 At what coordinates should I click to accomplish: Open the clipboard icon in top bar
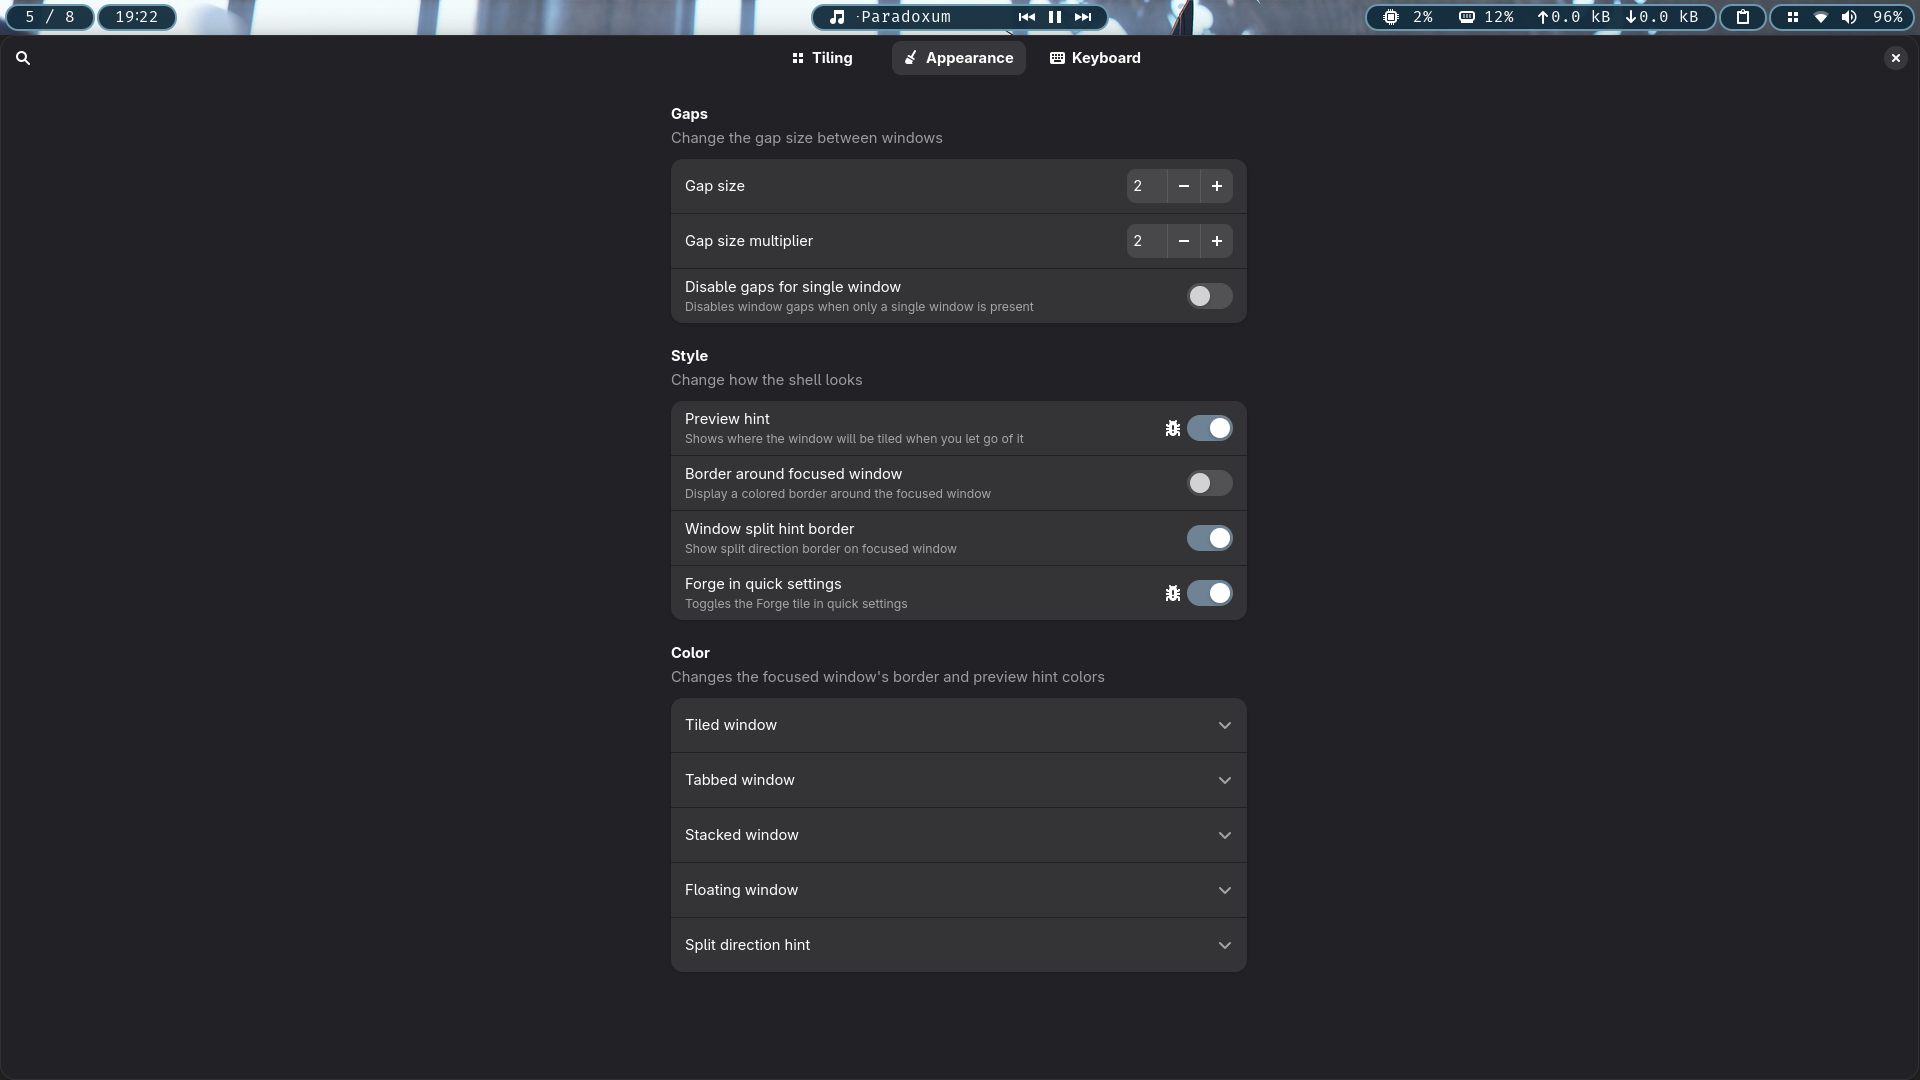1742,17
